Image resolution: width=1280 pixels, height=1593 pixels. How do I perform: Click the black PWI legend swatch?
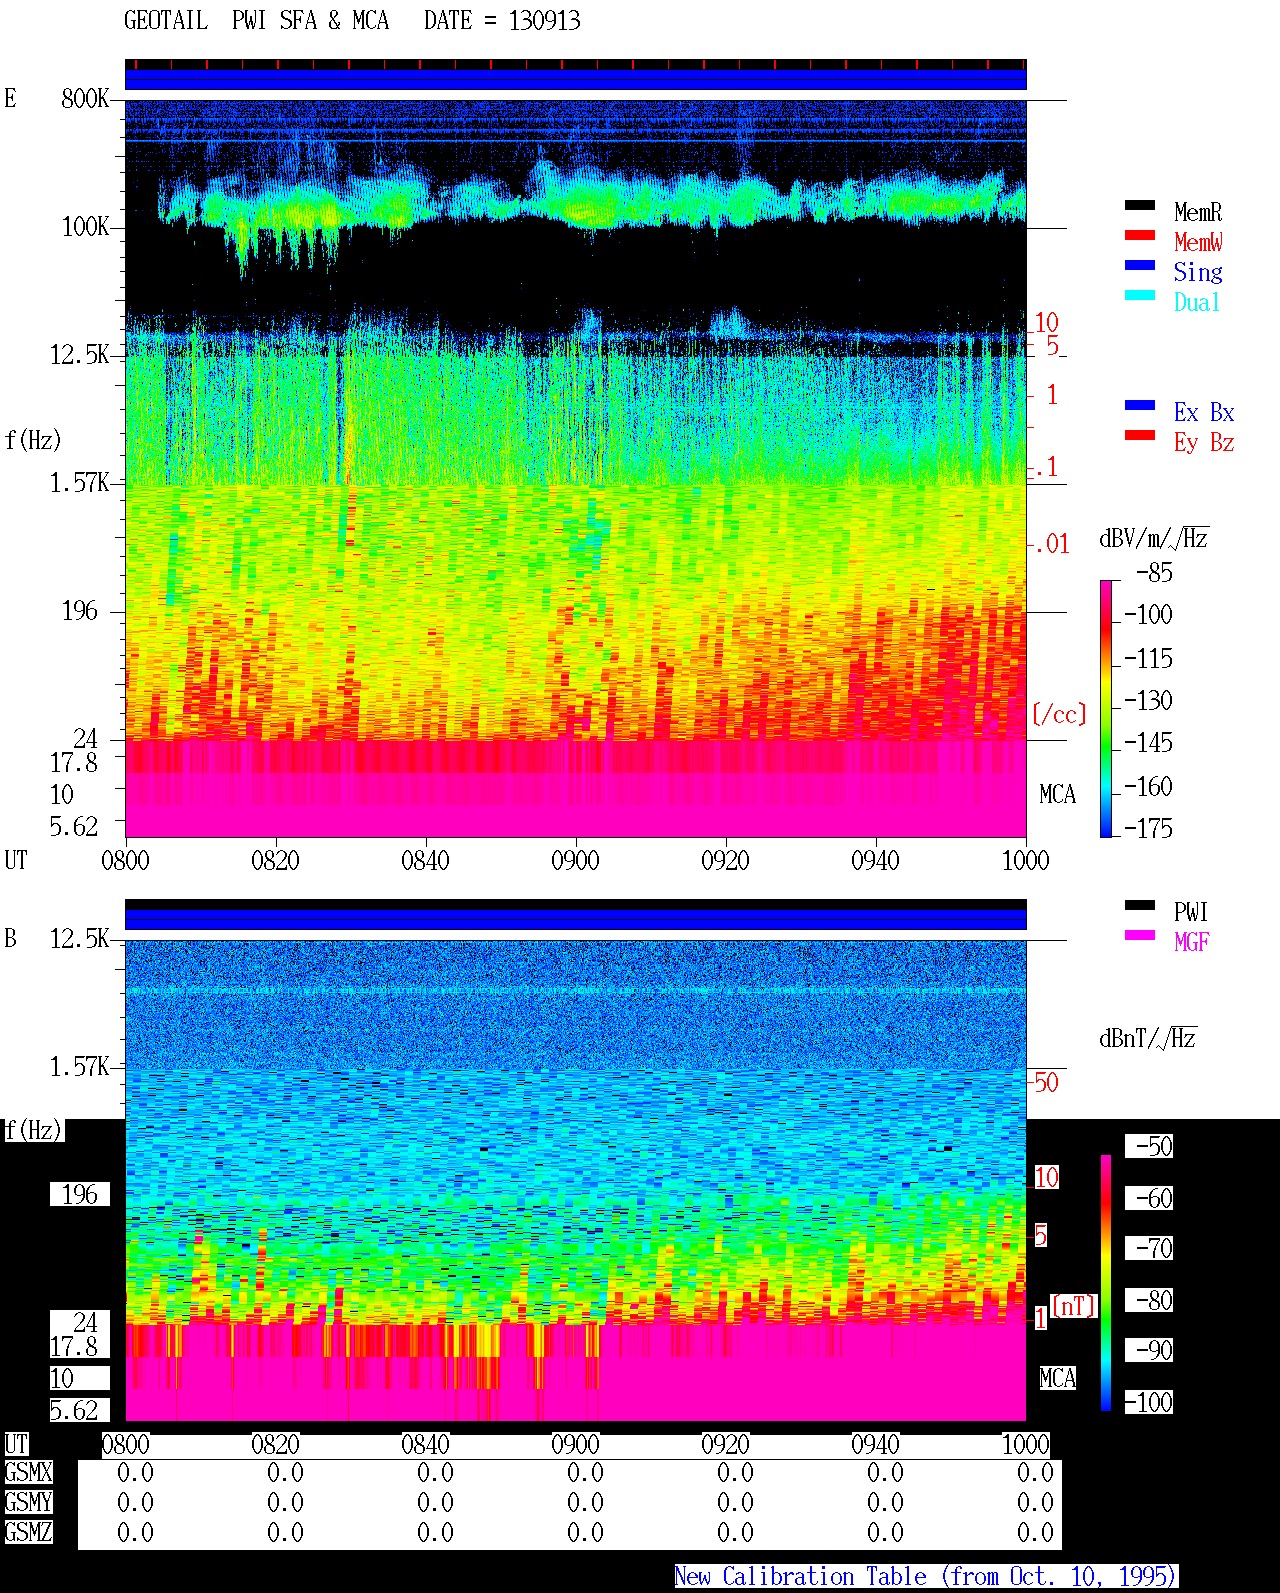[x=1139, y=906]
